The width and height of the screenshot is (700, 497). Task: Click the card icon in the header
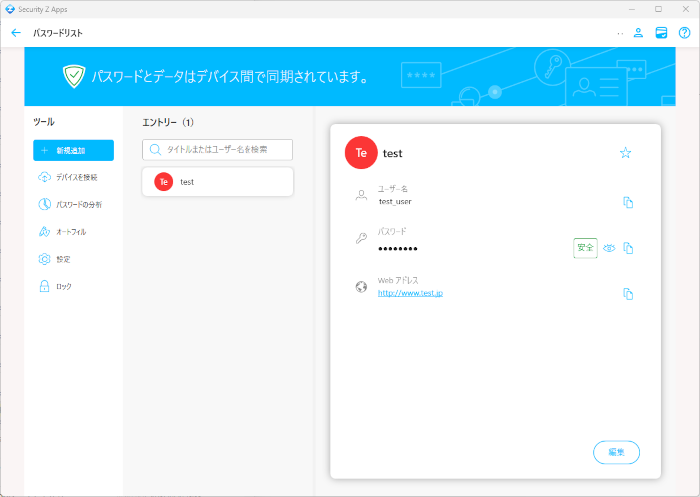coord(661,33)
